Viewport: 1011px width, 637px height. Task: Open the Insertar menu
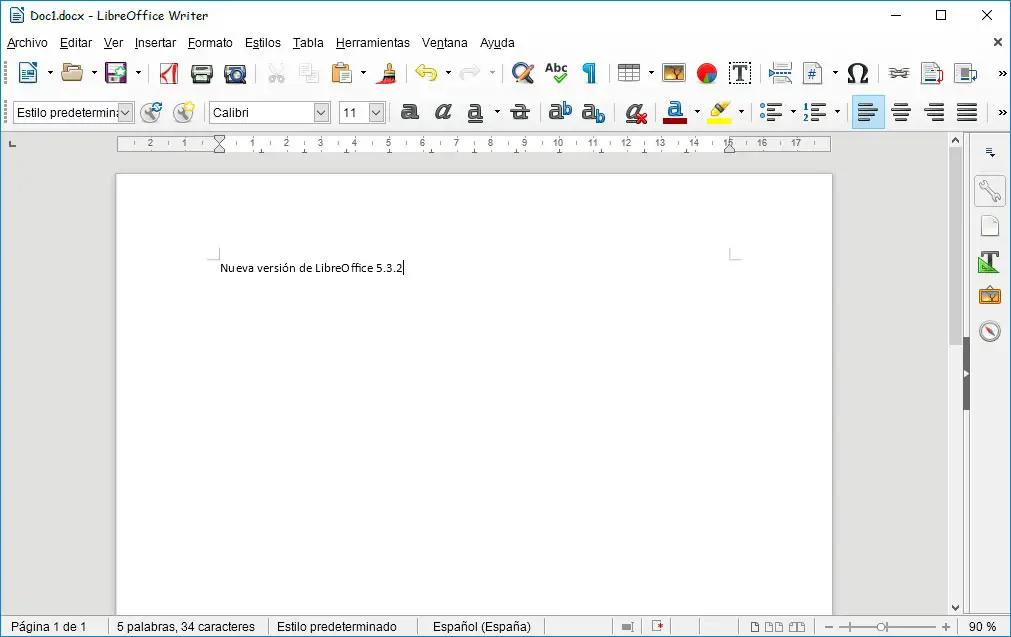[x=155, y=43]
